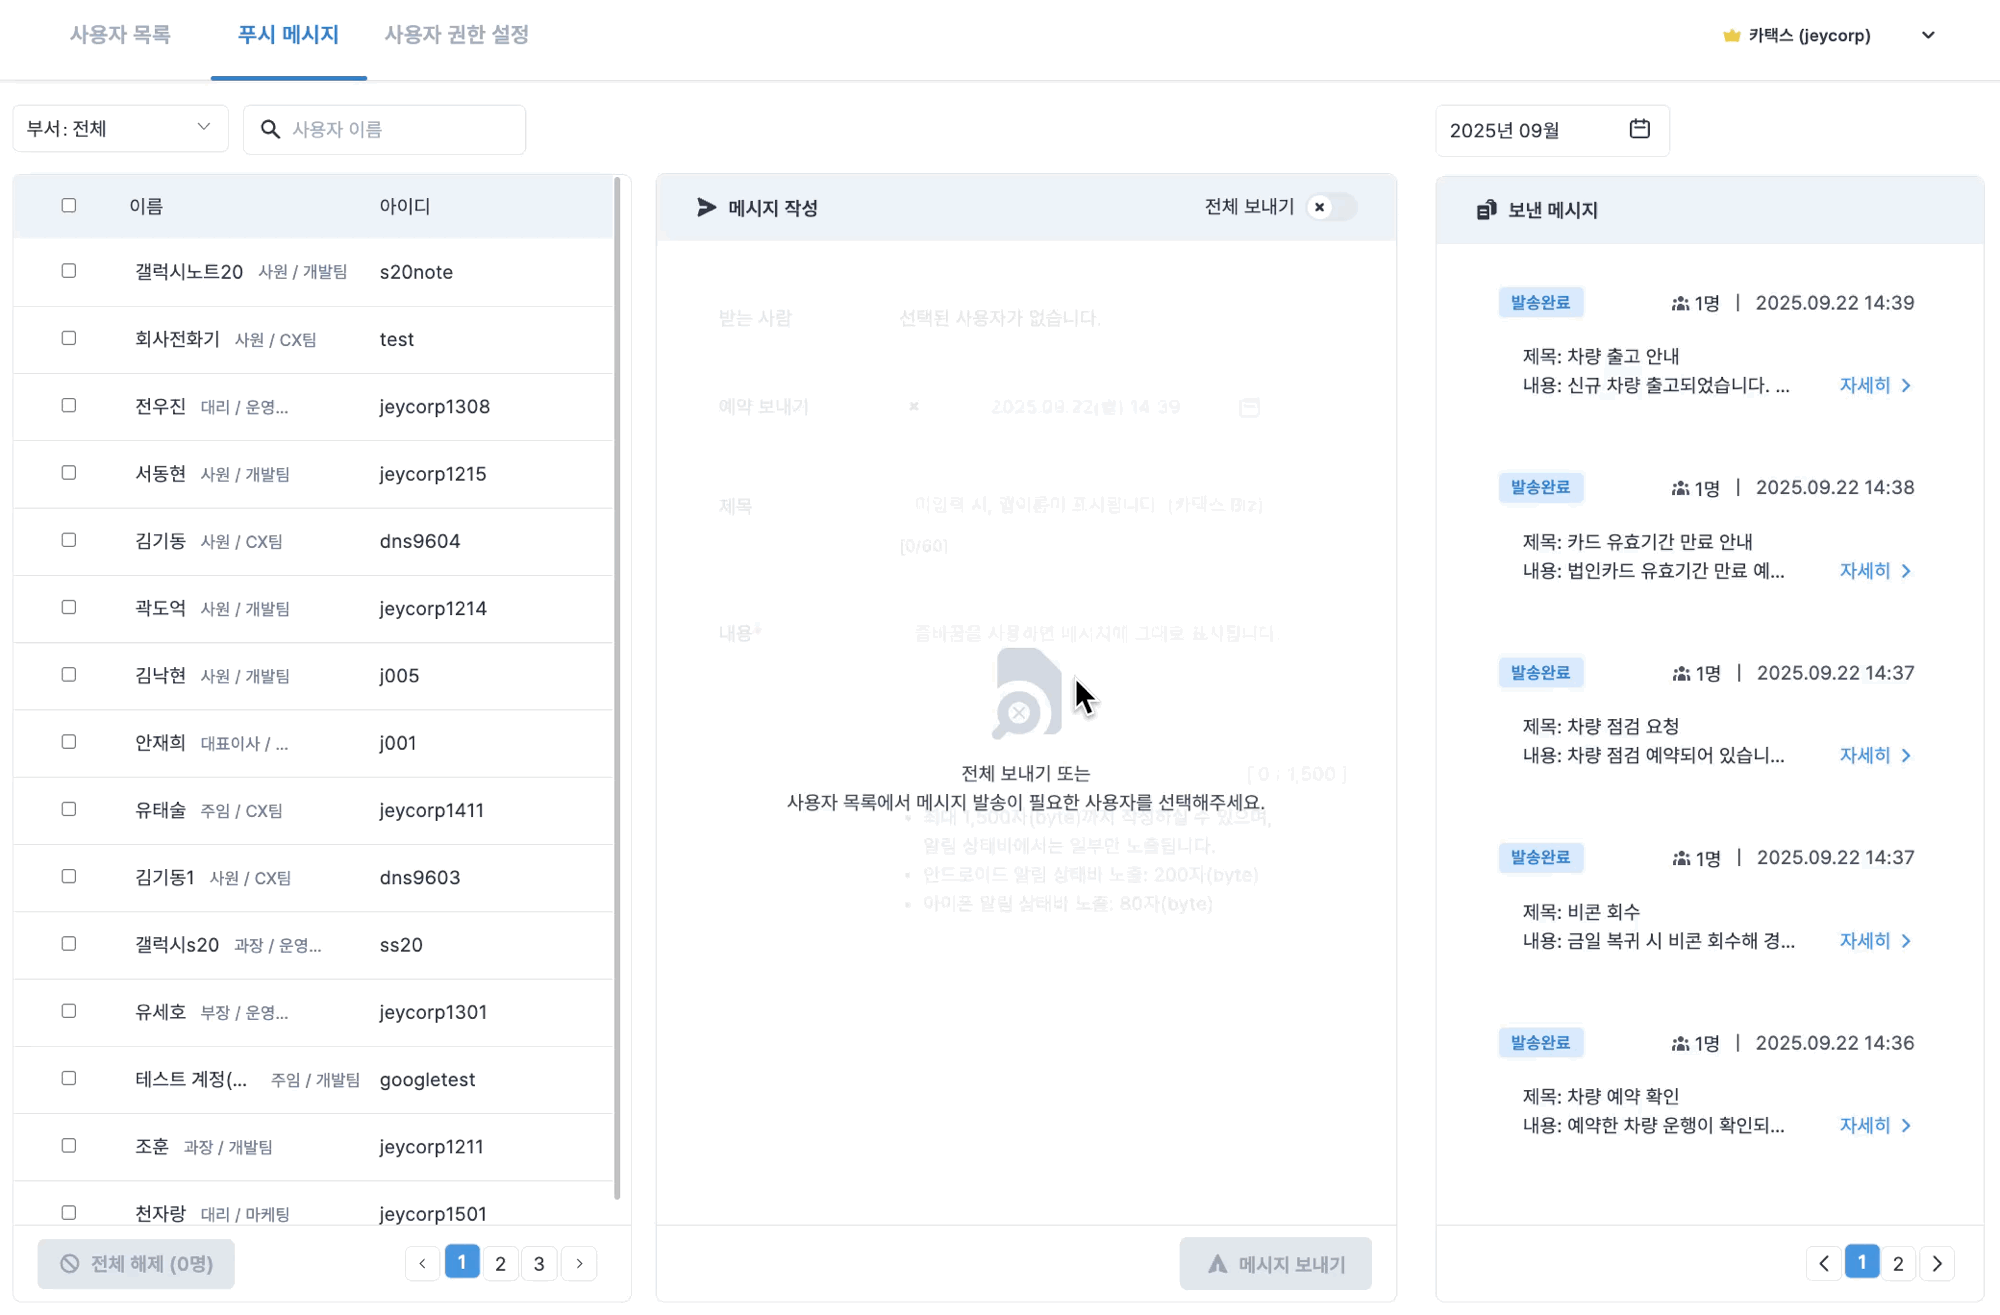This screenshot has width=2000, height=1315.
Task: Open the 사용자 권한 설정 tab
Action: 456,35
